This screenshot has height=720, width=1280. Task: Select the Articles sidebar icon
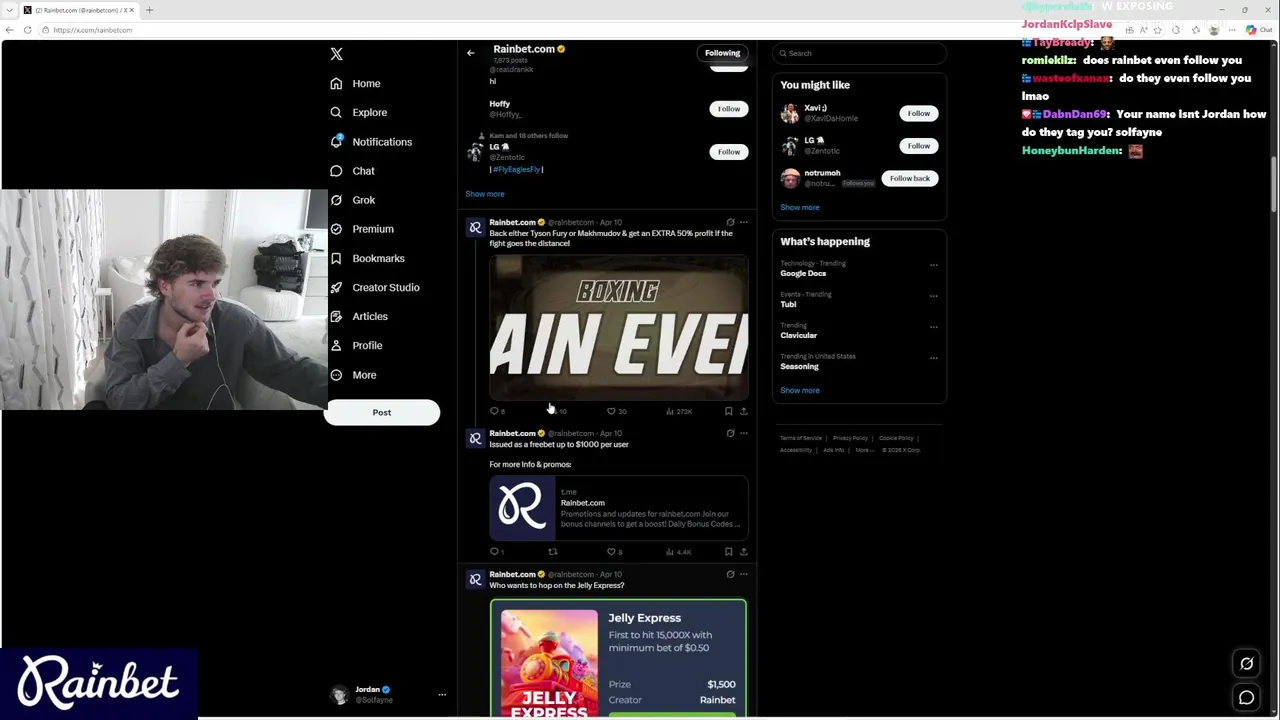pos(336,316)
